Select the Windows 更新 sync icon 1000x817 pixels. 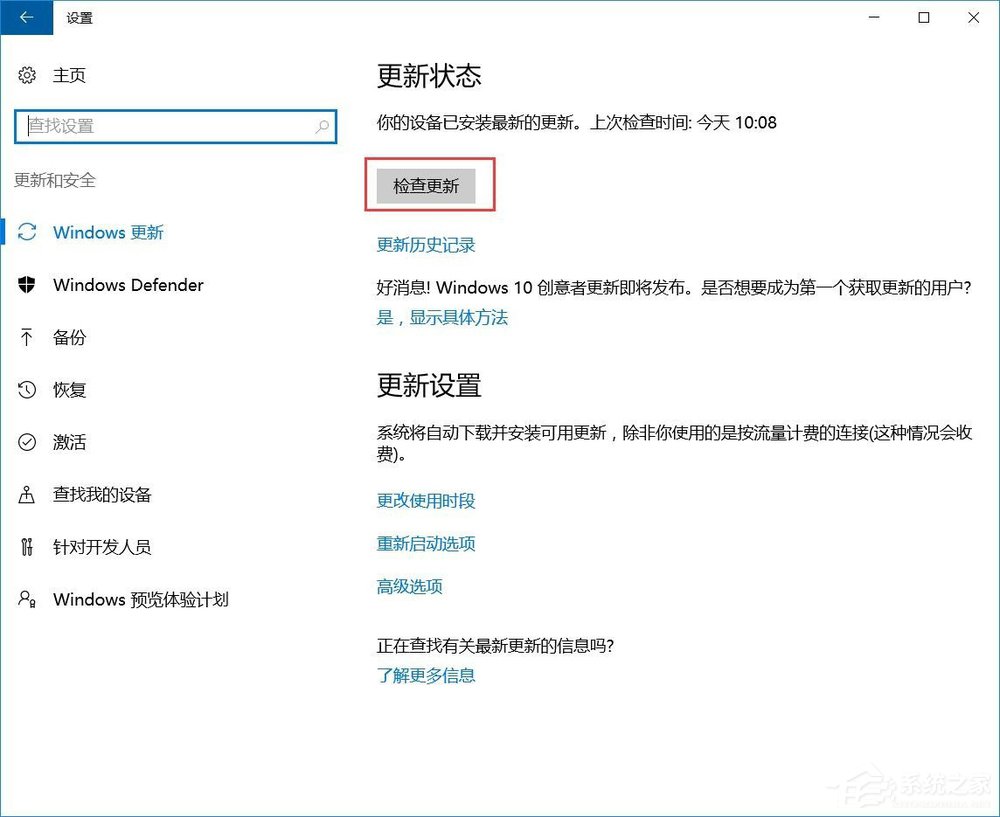coord(25,232)
